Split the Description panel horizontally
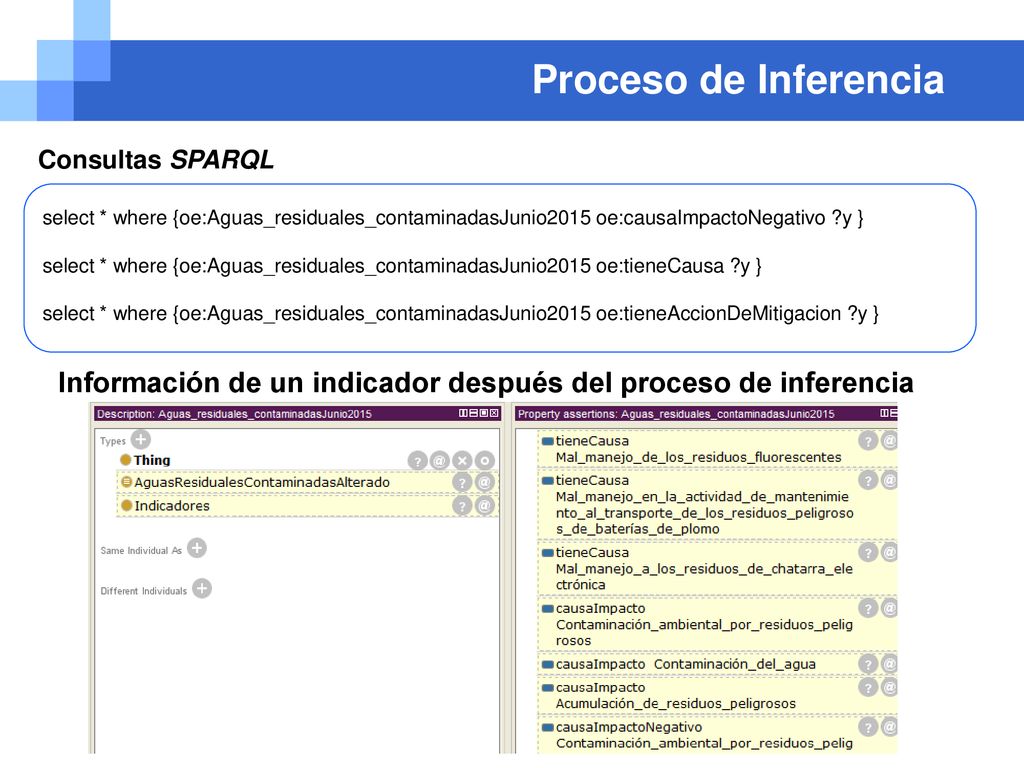Image resolution: width=1024 pixels, height=768 pixels. 473,413
